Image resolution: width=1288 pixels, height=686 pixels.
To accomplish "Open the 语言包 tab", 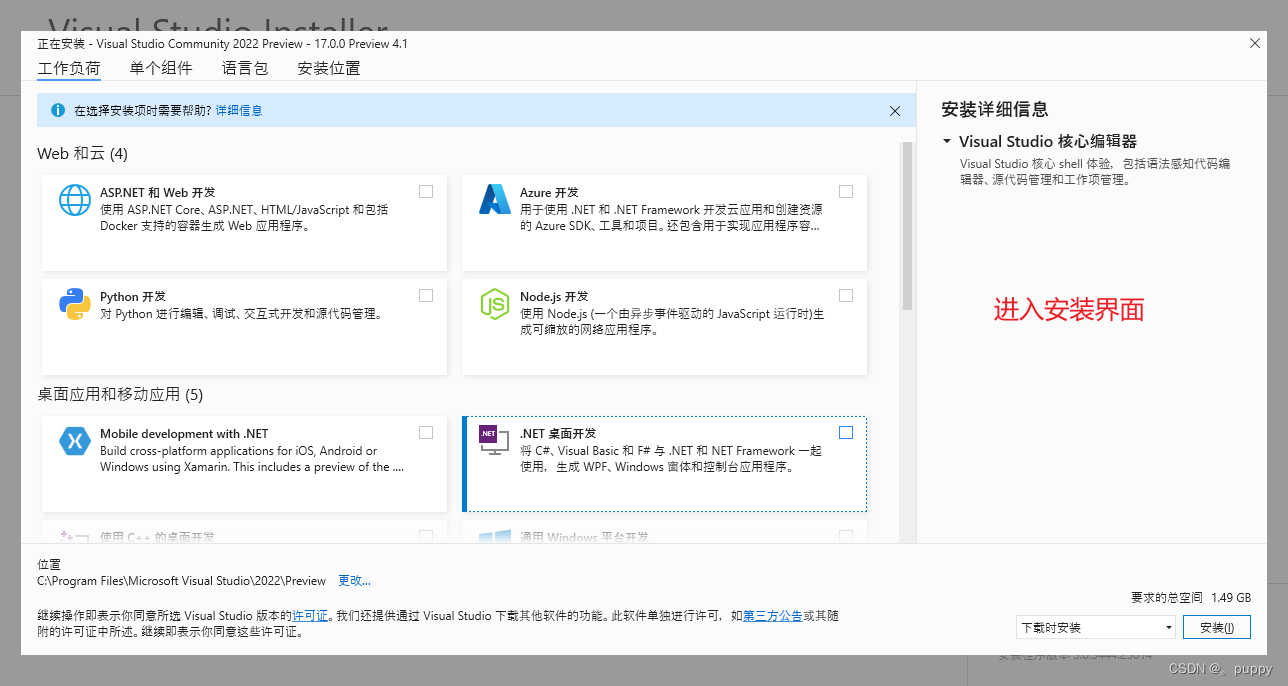I will tap(245, 67).
